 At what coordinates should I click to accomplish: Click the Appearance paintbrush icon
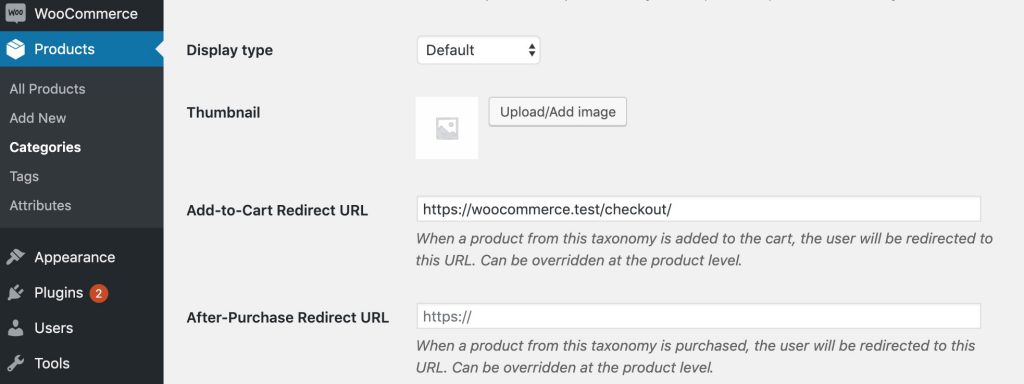click(15, 257)
